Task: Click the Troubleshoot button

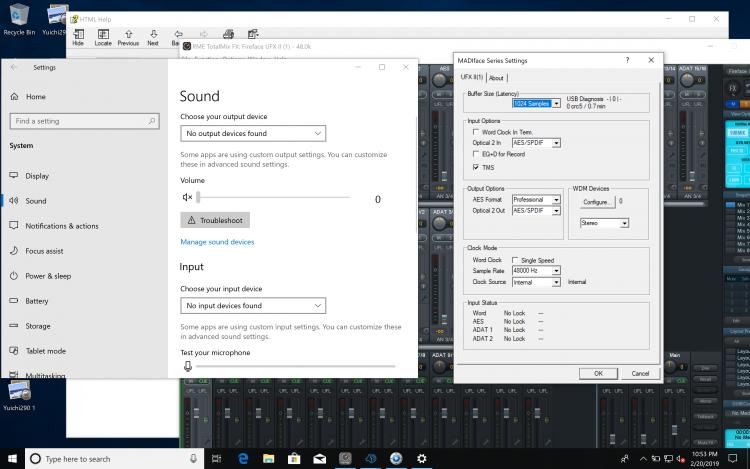Action: tap(215, 220)
